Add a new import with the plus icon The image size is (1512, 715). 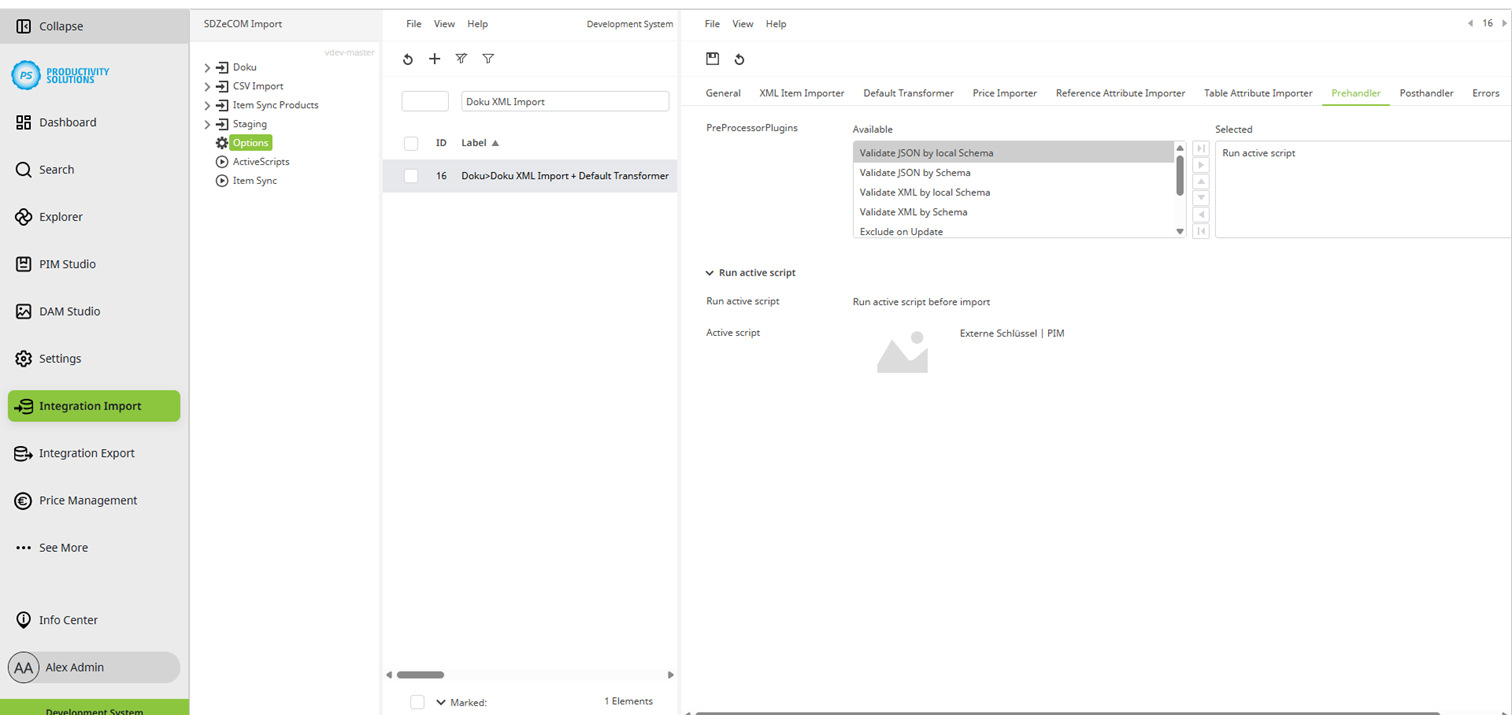pos(434,58)
